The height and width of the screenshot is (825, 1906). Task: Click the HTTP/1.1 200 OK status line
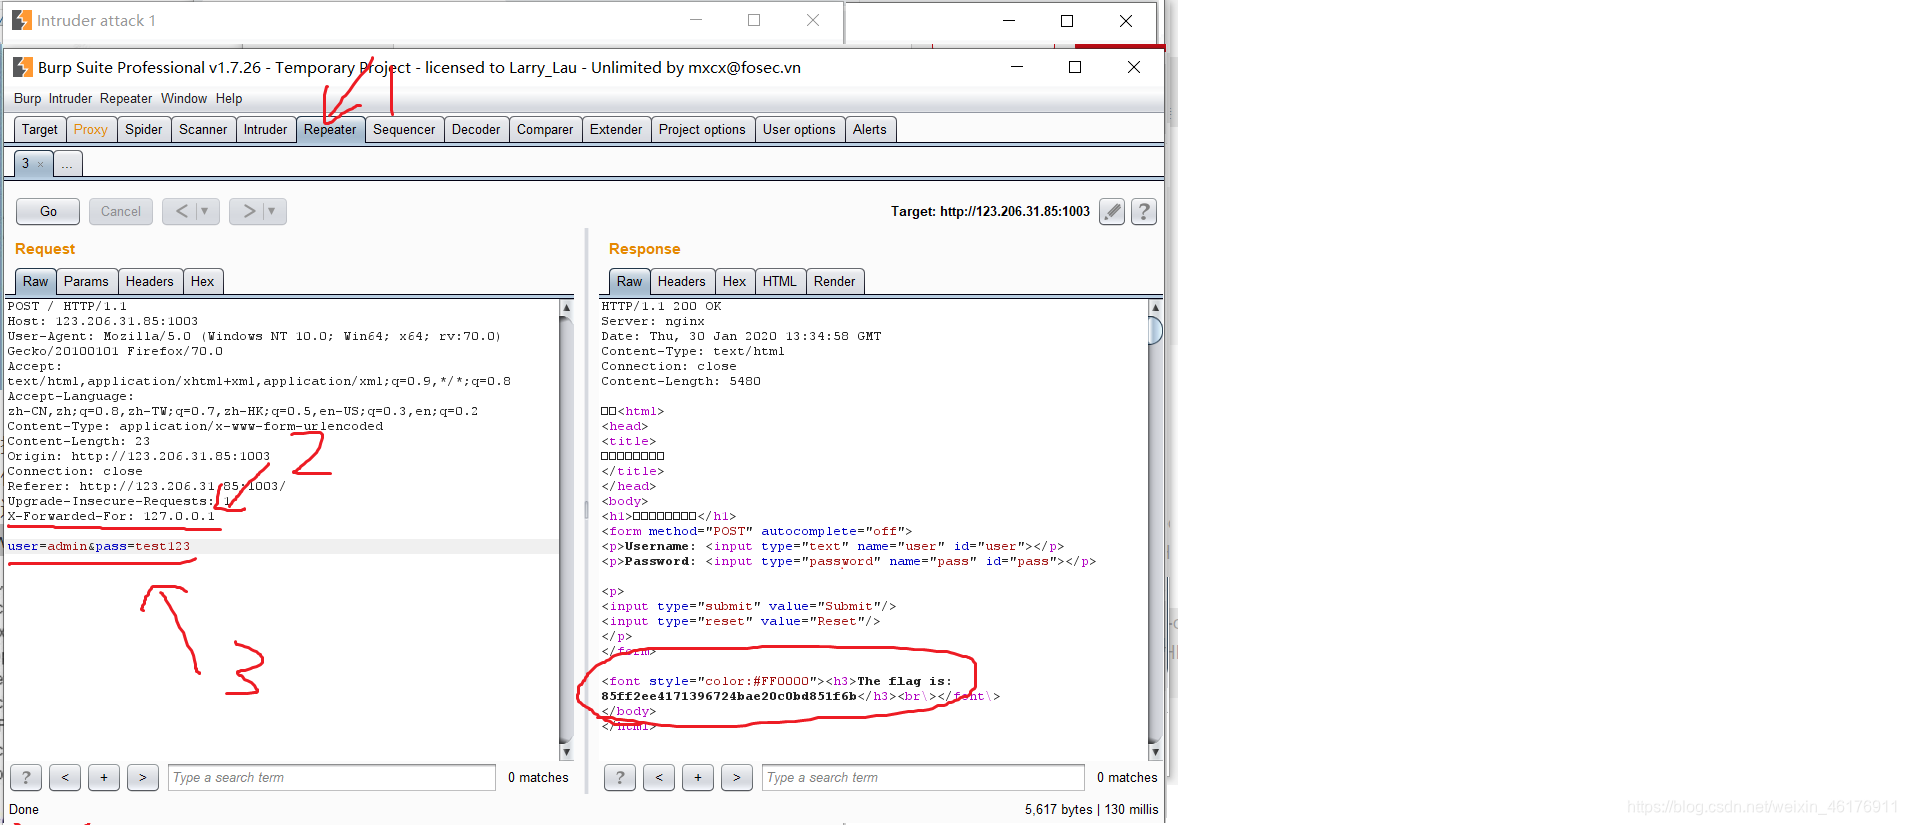tap(661, 306)
